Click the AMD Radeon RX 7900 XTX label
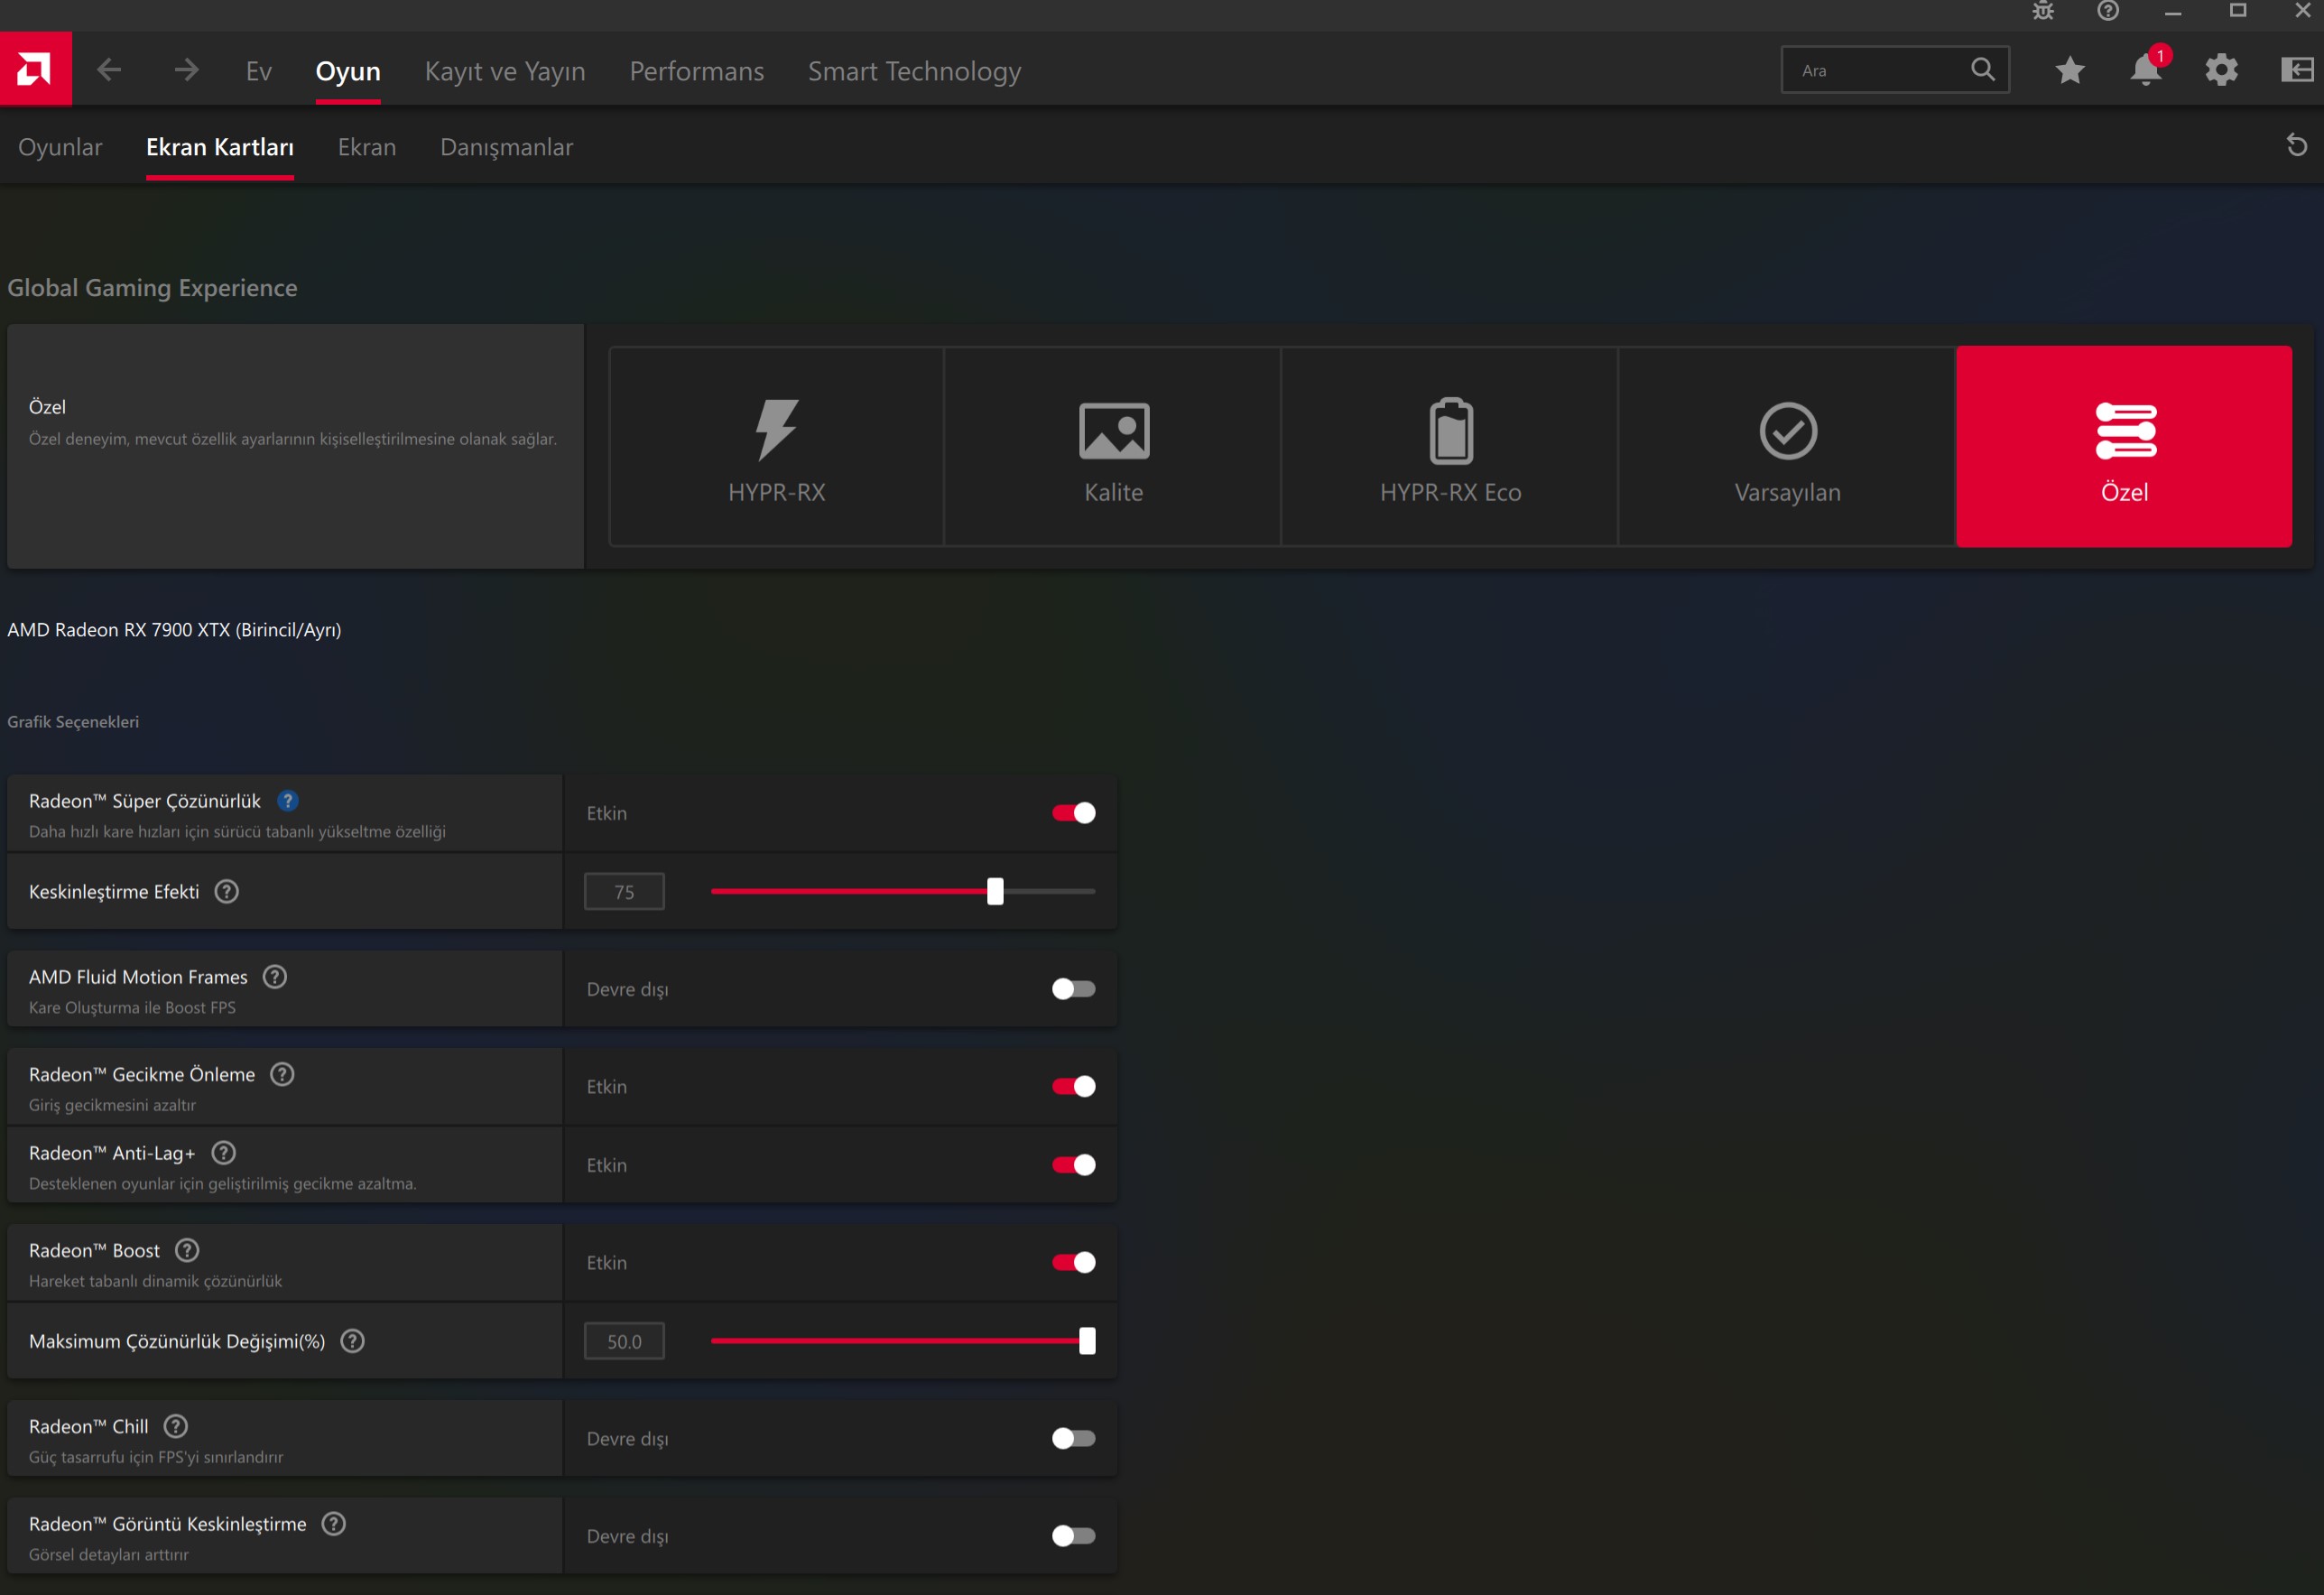Screen dimensions: 2324x1595 point(174,630)
